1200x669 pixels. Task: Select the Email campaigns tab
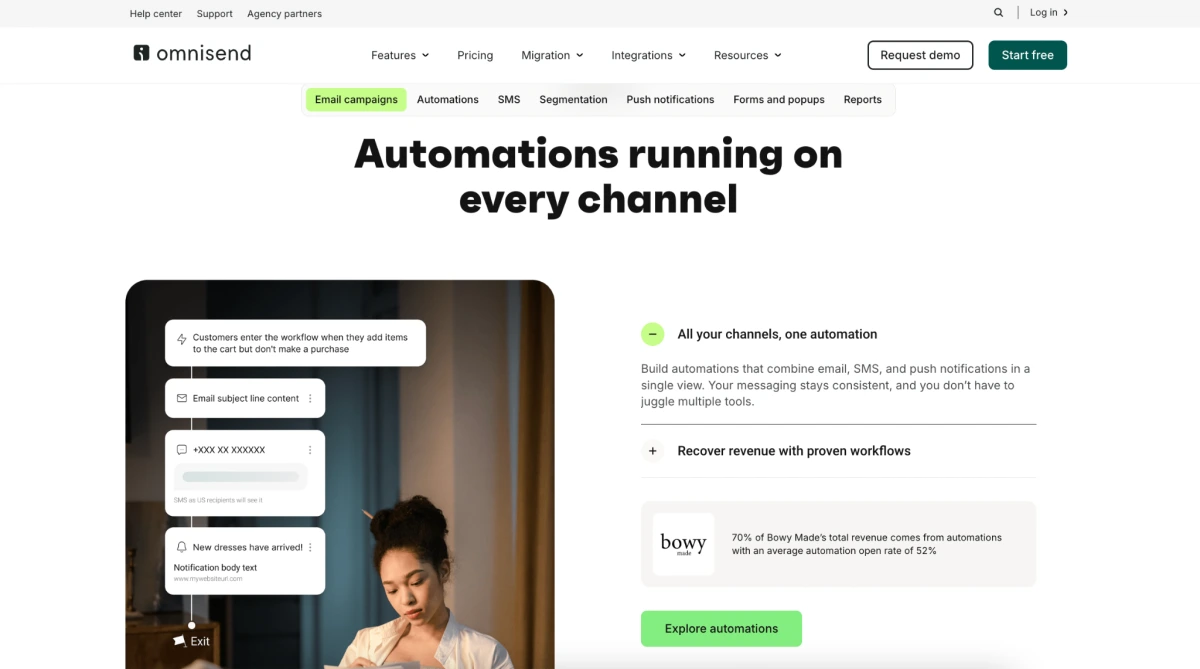pyautogui.click(x=356, y=99)
